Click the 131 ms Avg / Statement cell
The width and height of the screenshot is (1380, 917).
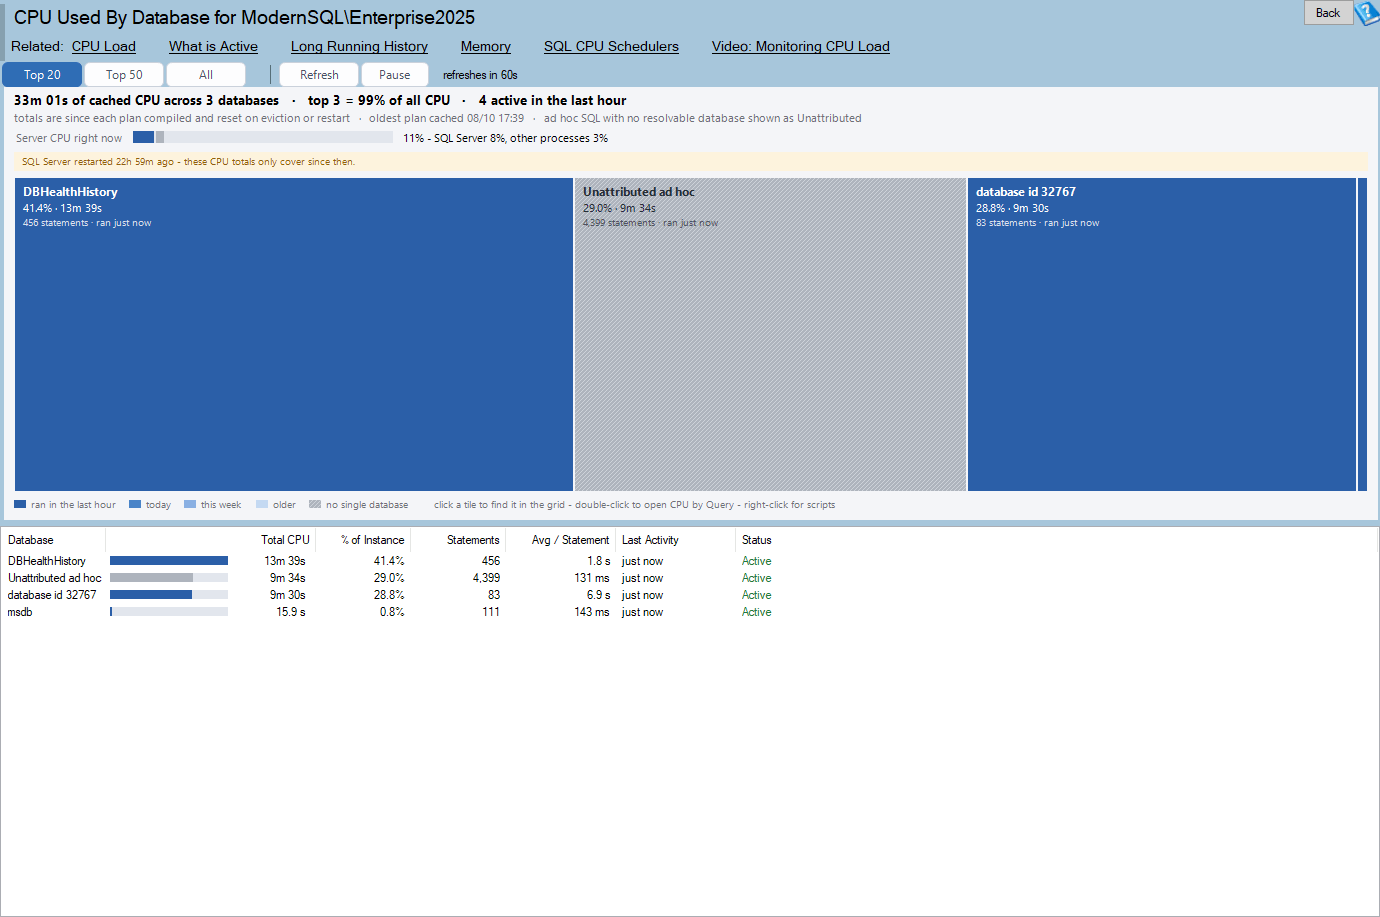591,578
